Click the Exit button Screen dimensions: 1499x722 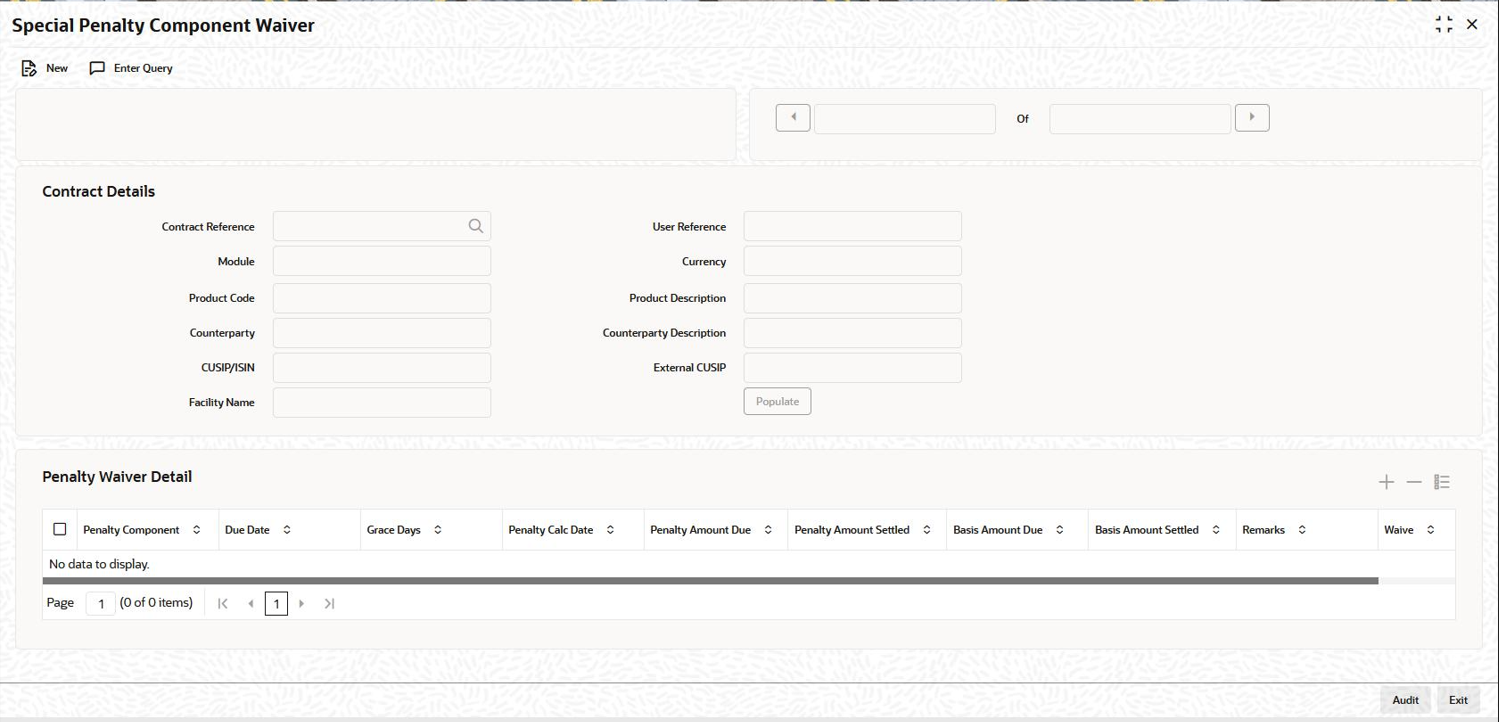tap(1458, 700)
